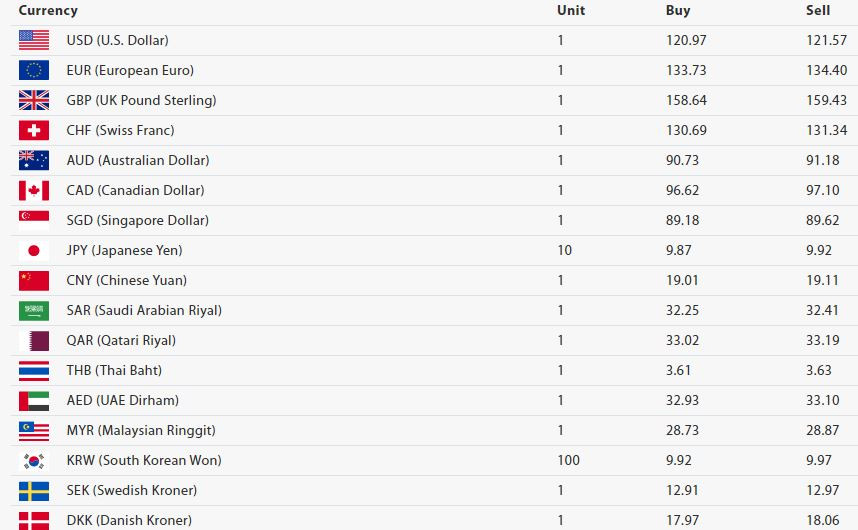858x530 pixels.
Task: Select the UK flag icon
Action: pos(34,101)
